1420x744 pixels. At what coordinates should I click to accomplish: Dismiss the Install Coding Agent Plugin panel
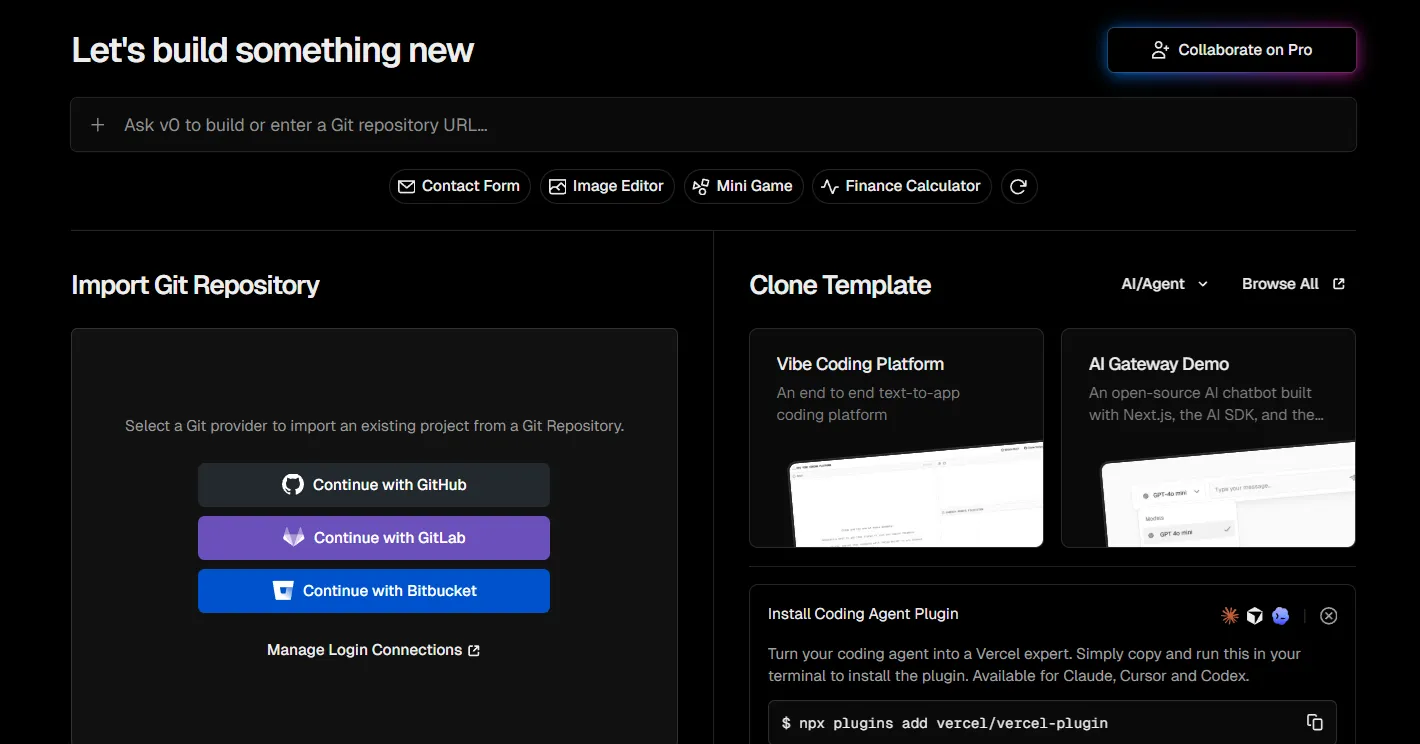coord(1329,616)
